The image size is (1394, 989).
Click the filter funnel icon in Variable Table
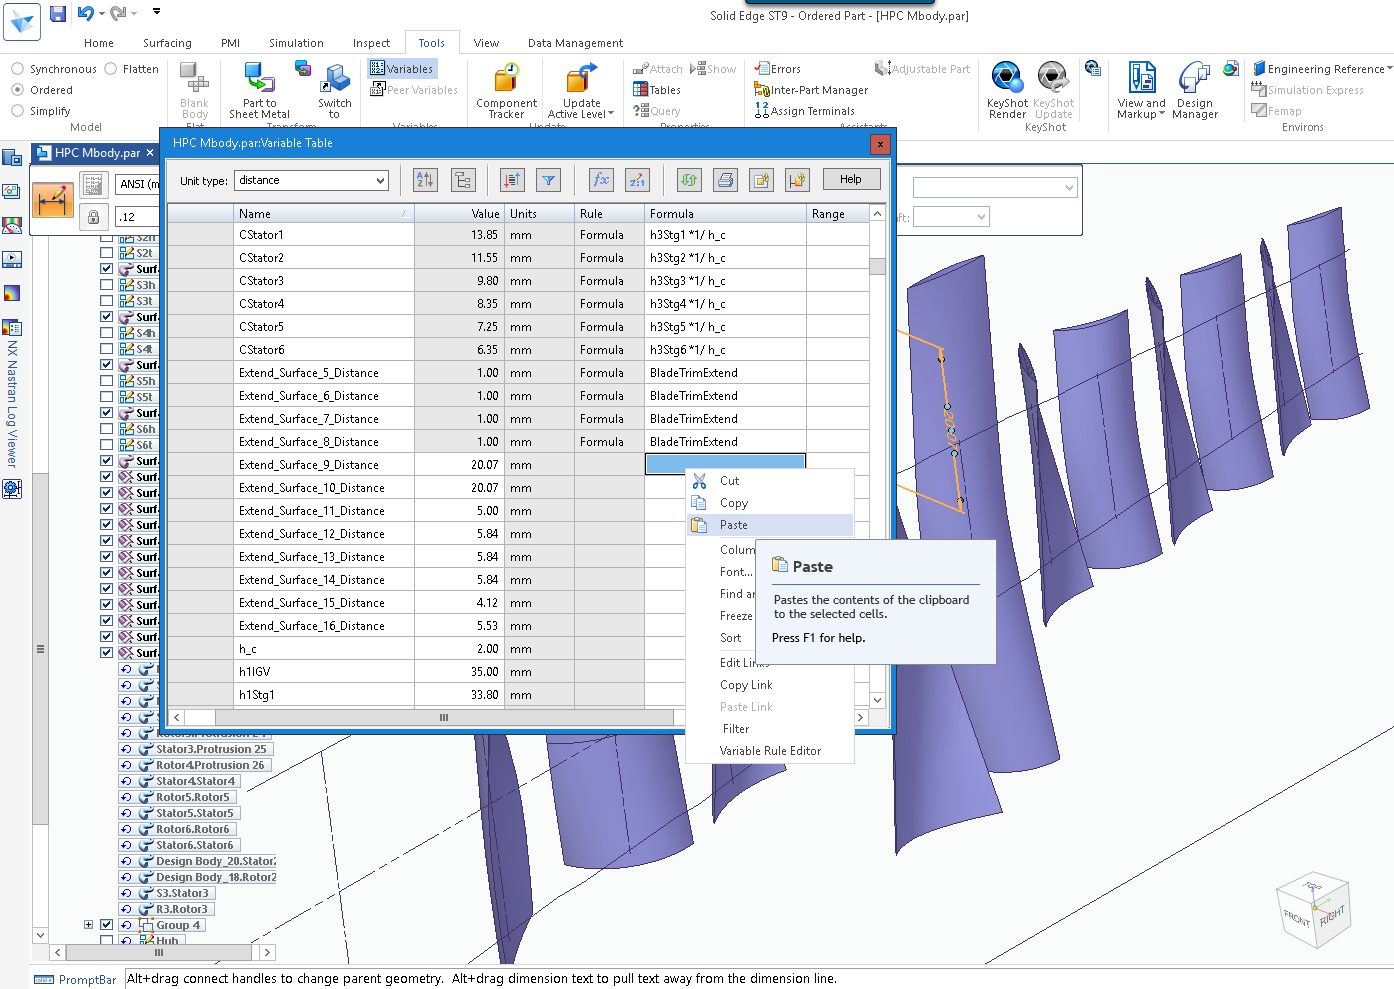549,180
